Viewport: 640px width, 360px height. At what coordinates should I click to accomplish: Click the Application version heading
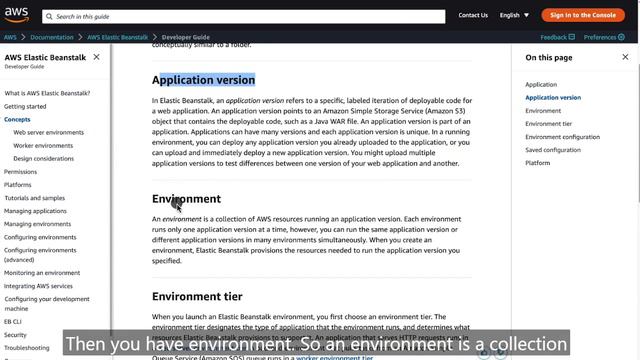pyautogui.click(x=204, y=80)
